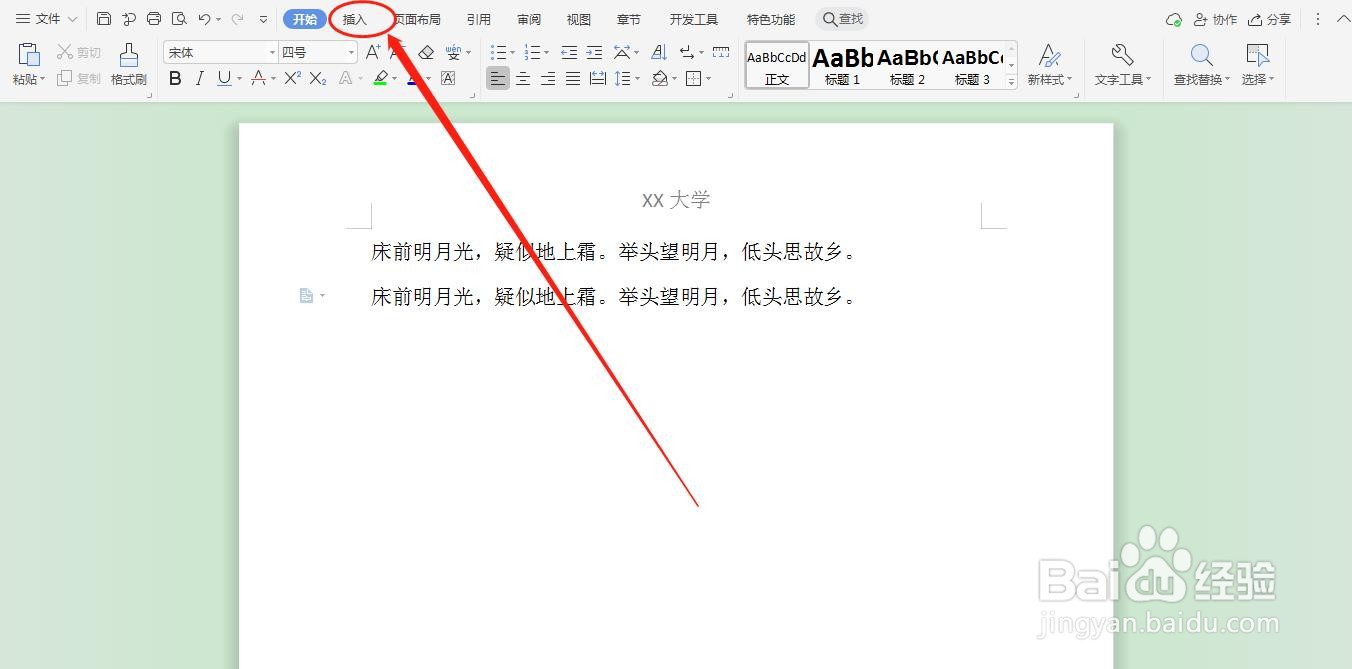Viewport: 1352px width, 669px height.
Task: Apply italic formatting
Action: [199, 78]
